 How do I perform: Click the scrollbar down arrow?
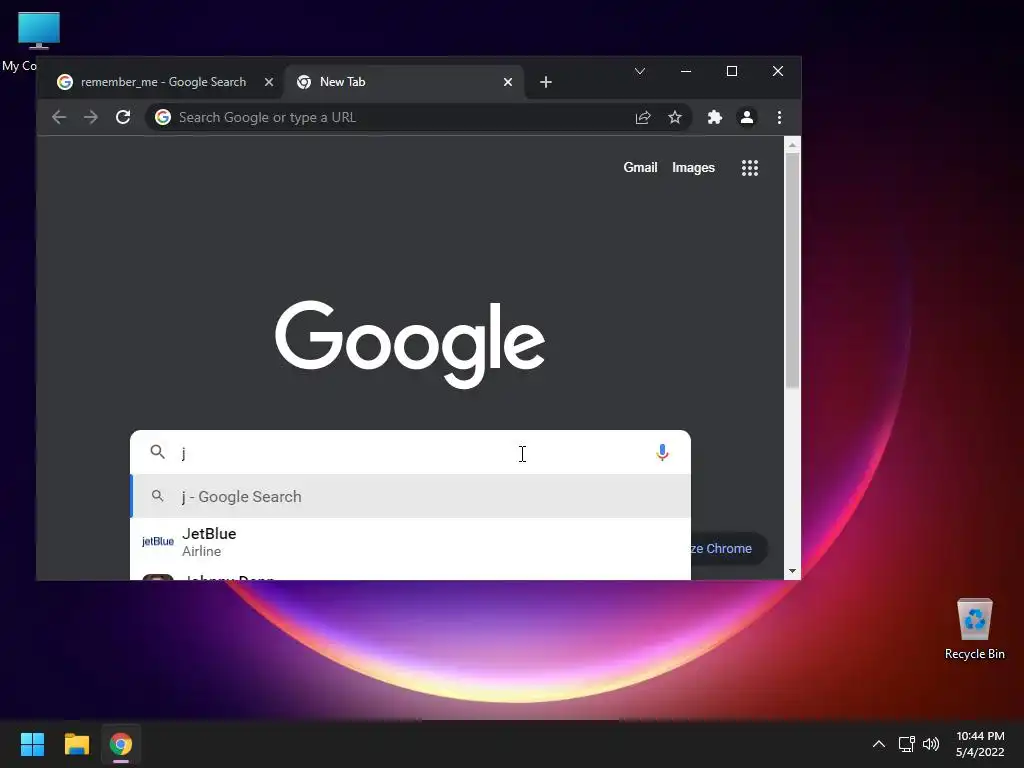(792, 571)
